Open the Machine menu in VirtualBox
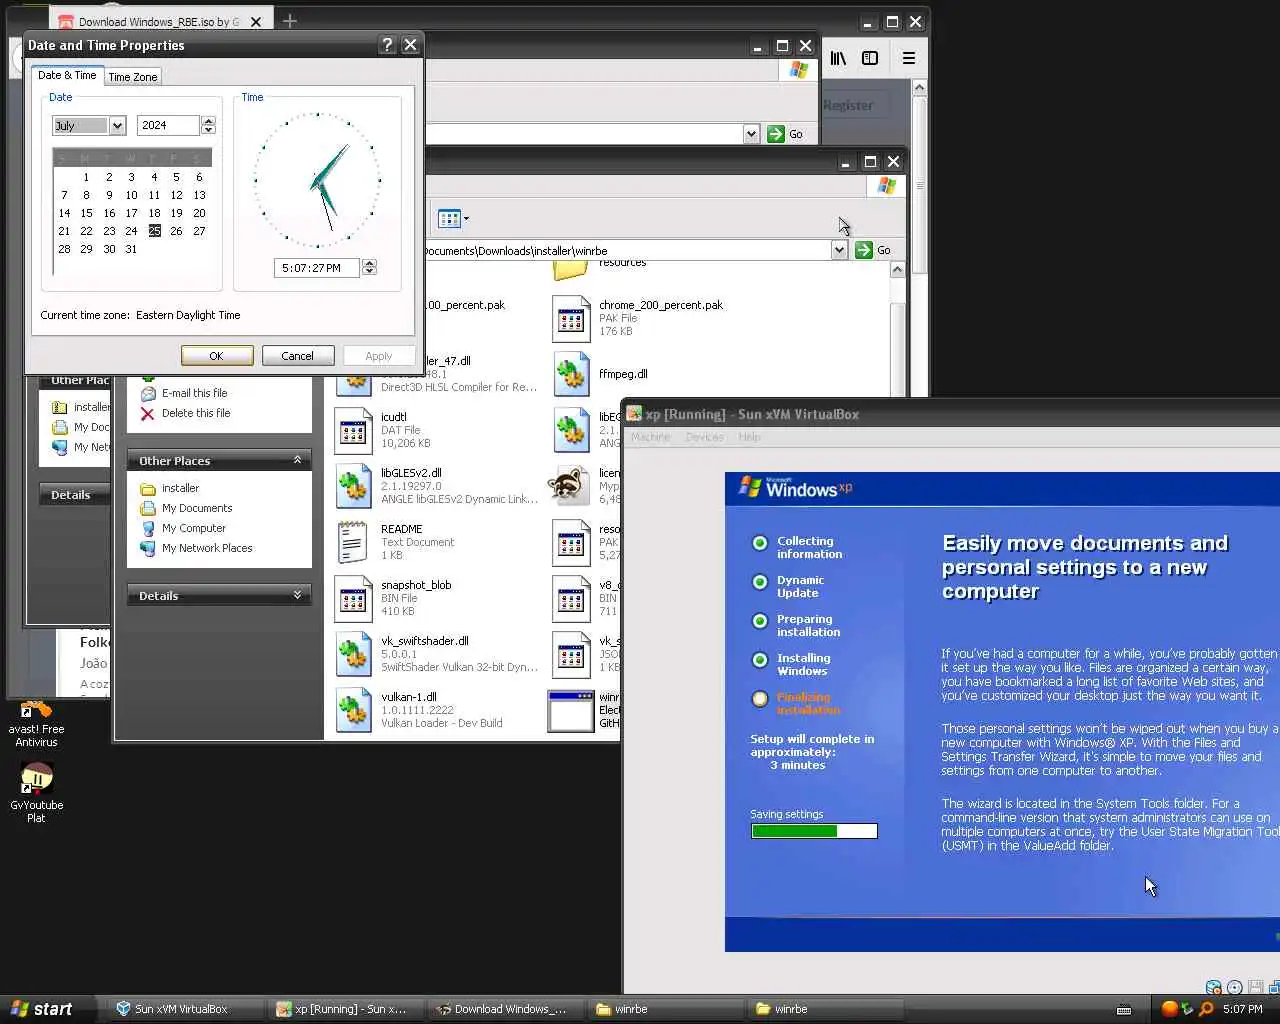Image resolution: width=1280 pixels, height=1024 pixels. (x=650, y=437)
